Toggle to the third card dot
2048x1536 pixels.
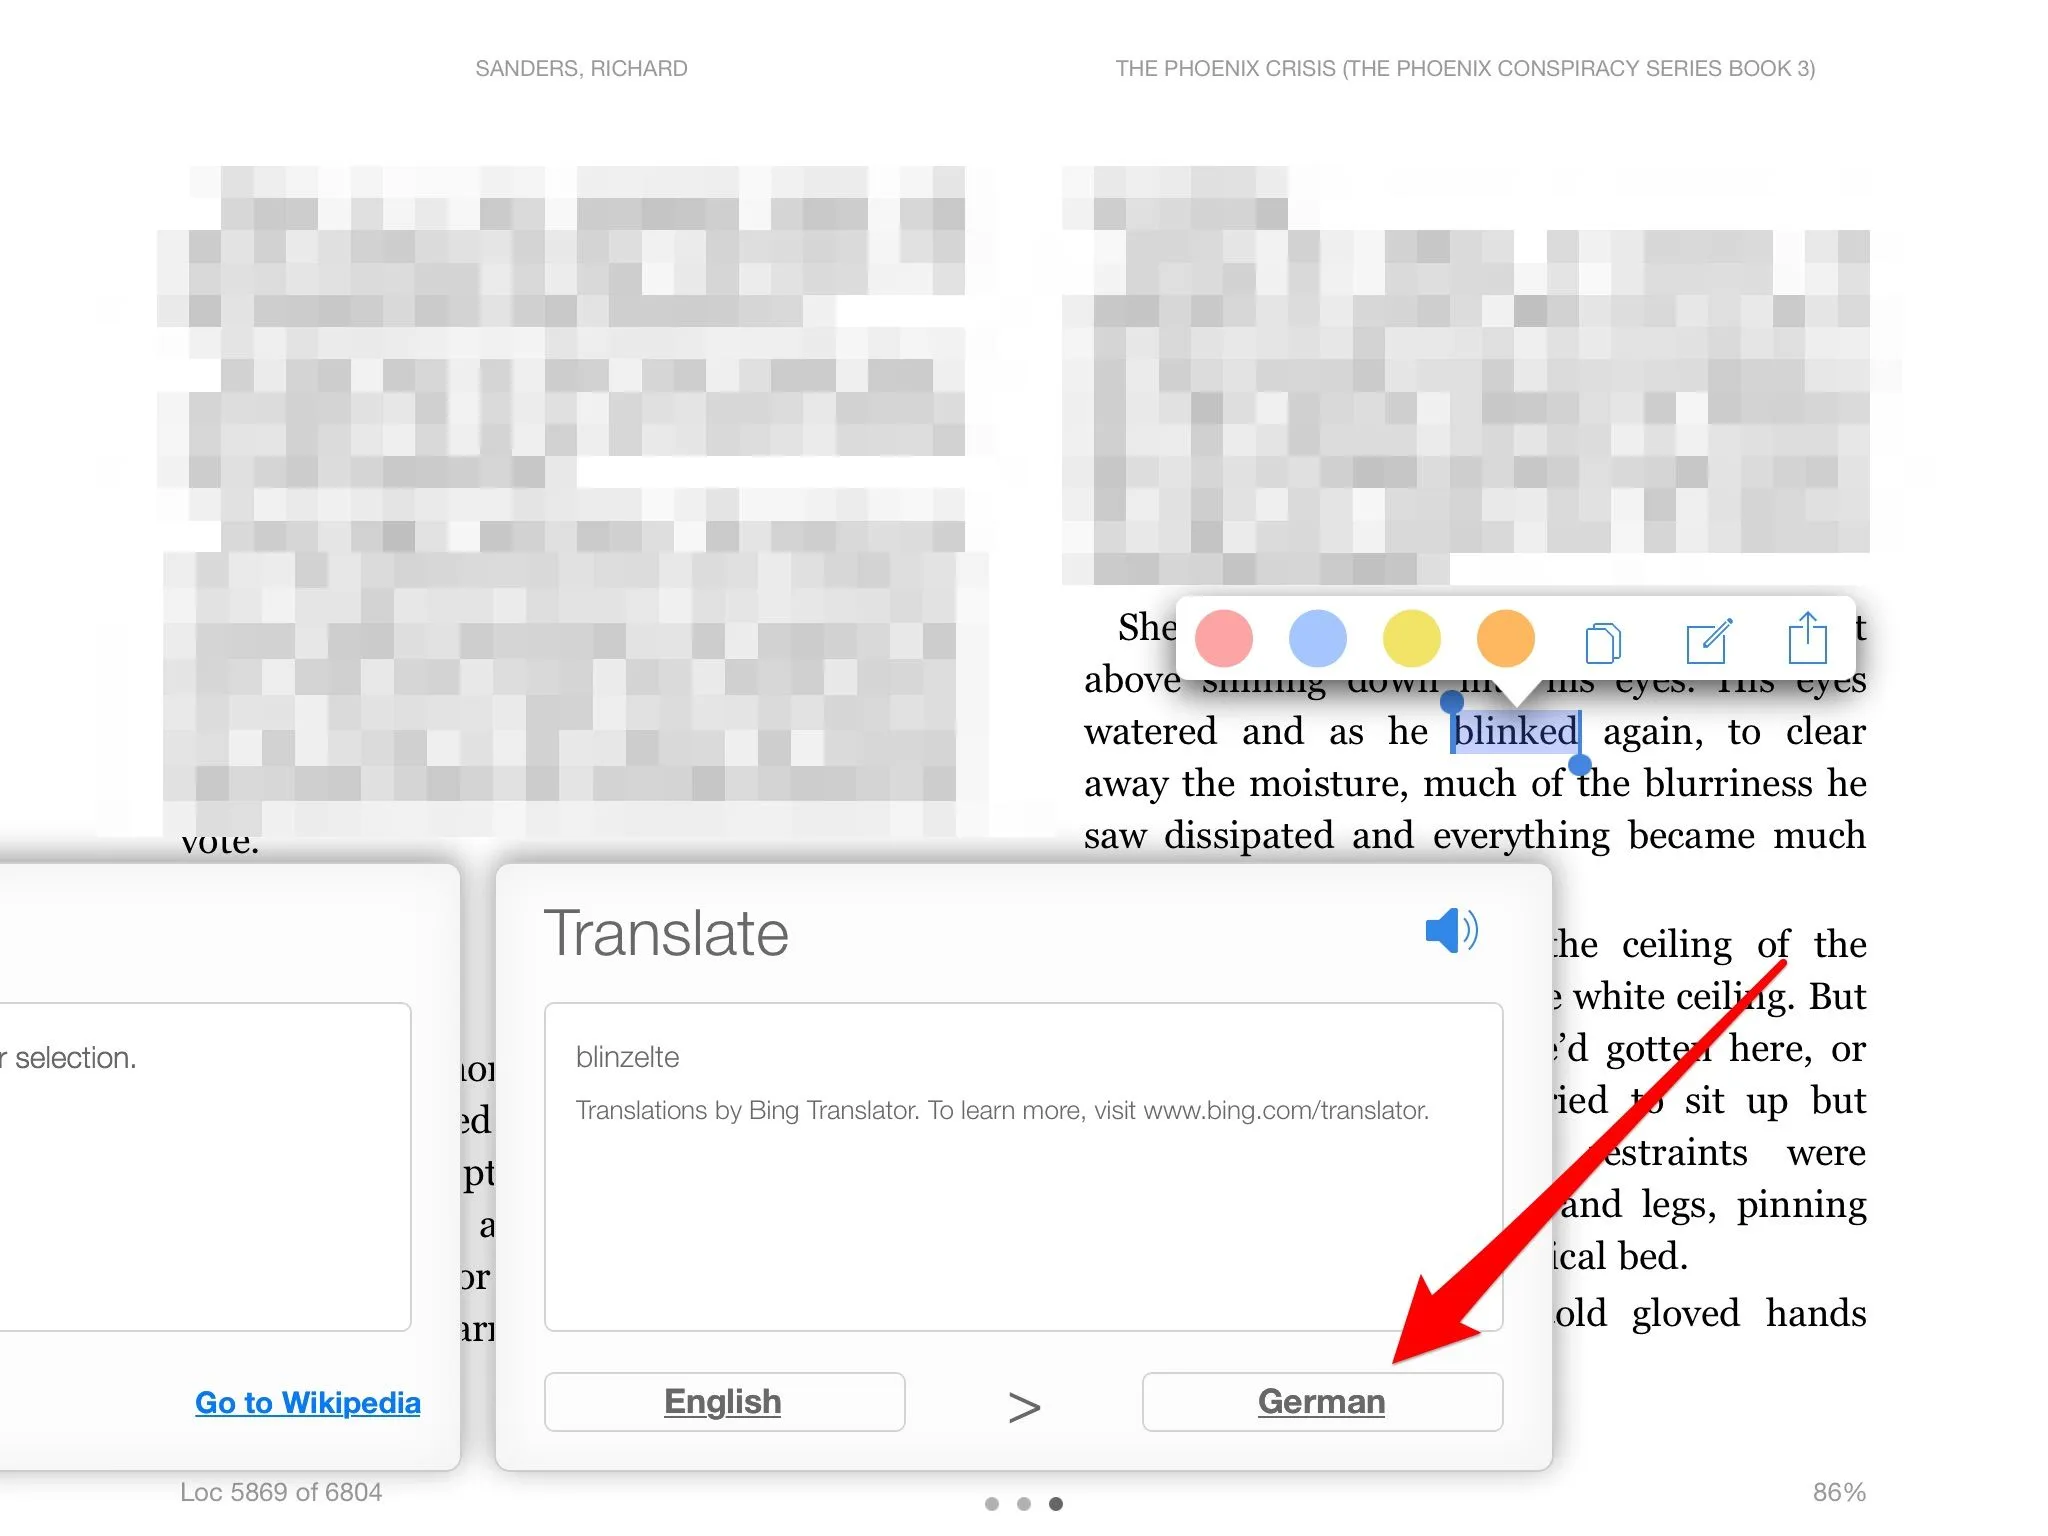1056,1503
